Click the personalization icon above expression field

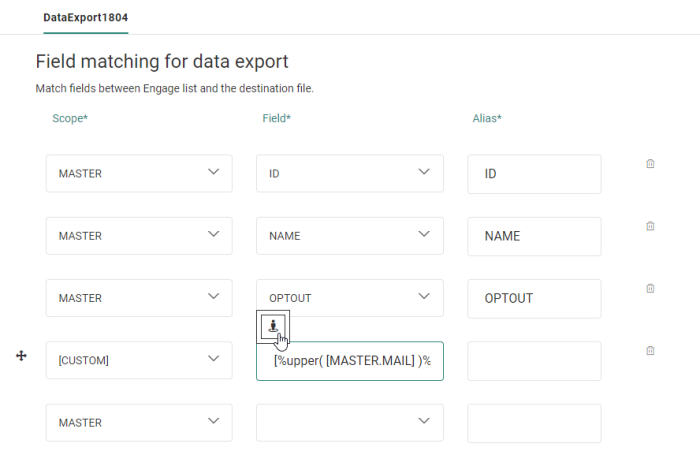coord(274,326)
